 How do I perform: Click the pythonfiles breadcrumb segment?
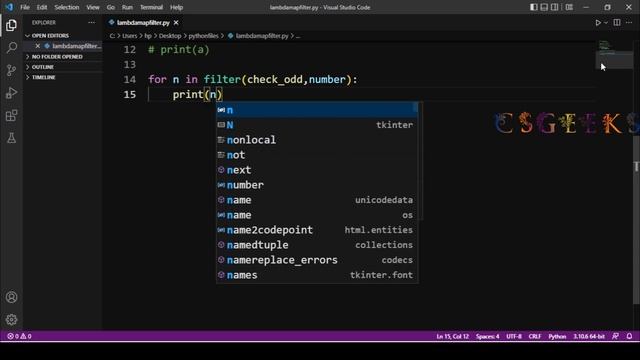click(x=203, y=36)
